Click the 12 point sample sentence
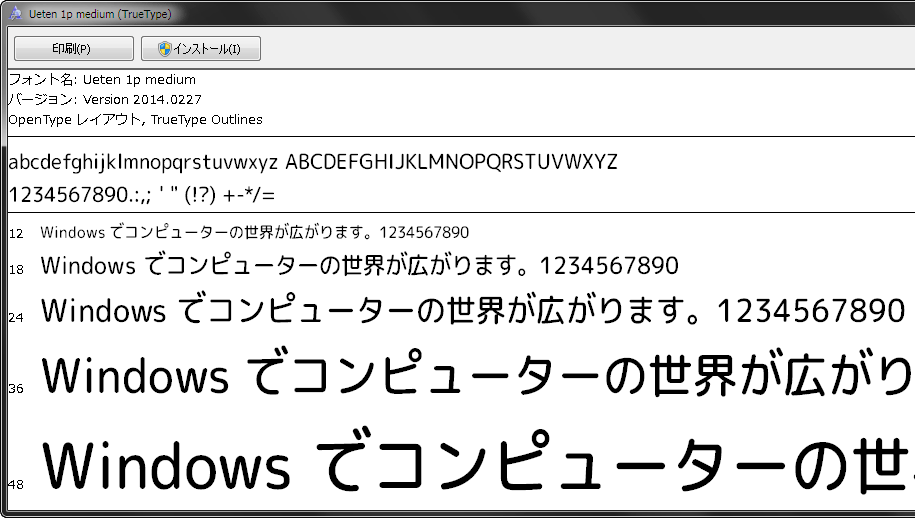 tap(254, 232)
